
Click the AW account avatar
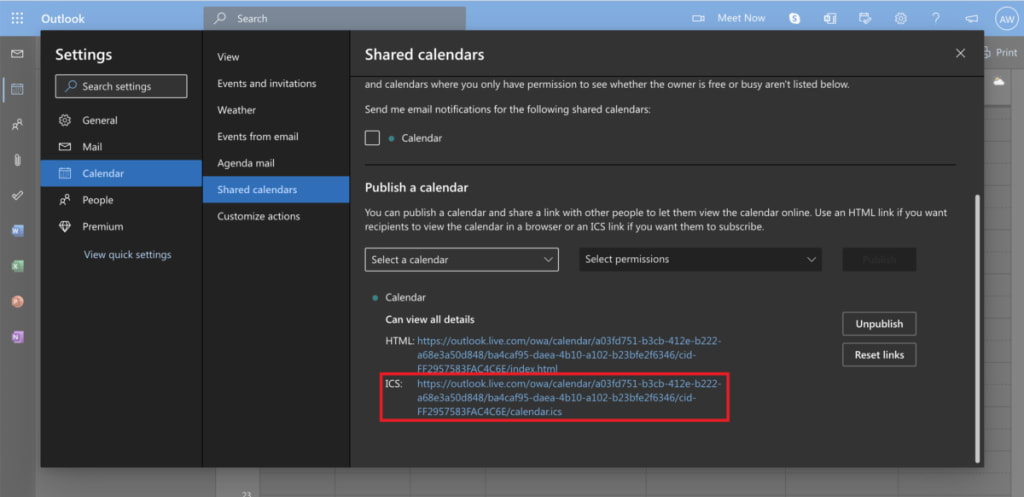[1006, 19]
